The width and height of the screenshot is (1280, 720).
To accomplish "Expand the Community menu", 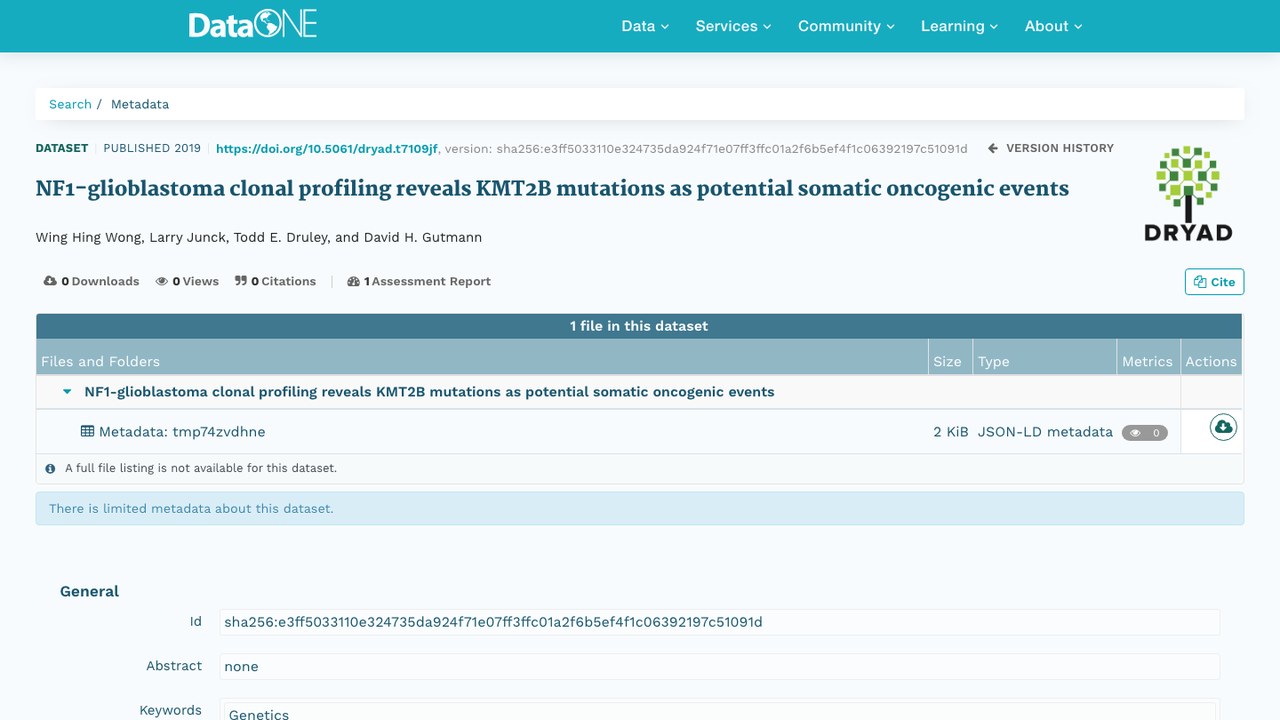I will pyautogui.click(x=846, y=26).
